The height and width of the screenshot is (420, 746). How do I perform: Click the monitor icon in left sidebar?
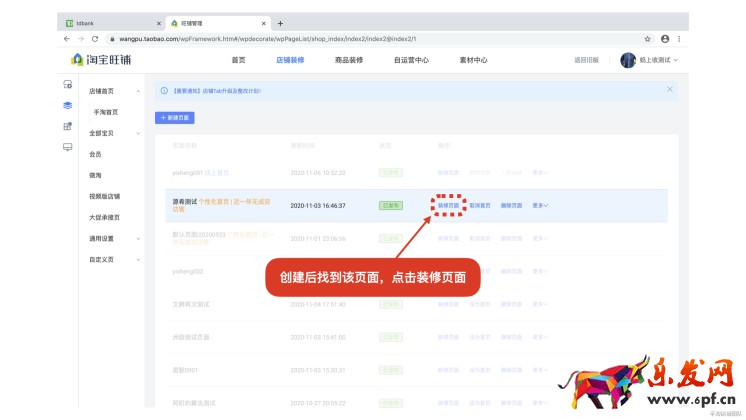tap(68, 147)
